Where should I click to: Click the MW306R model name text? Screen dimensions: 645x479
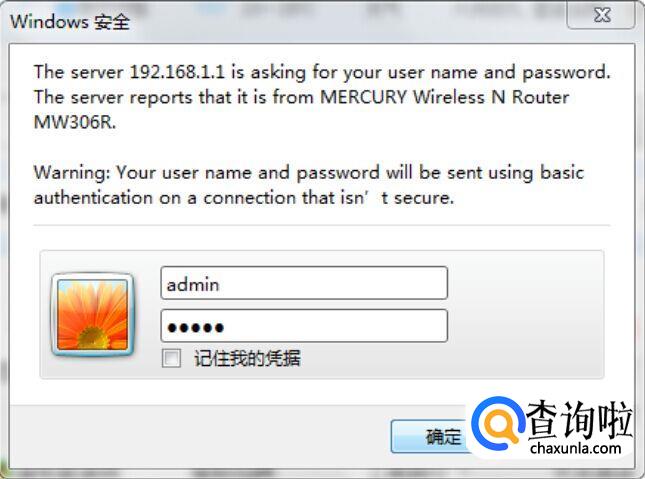tap(75, 122)
